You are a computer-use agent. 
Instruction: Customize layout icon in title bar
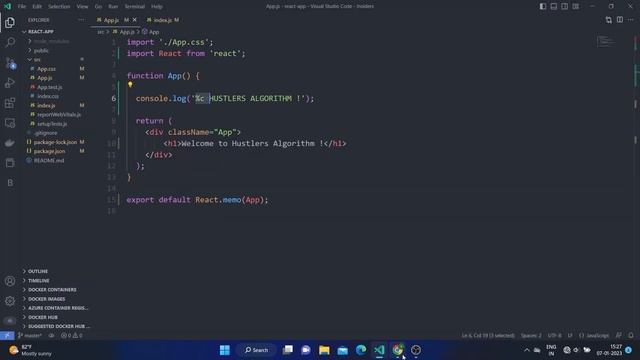(576, 6)
